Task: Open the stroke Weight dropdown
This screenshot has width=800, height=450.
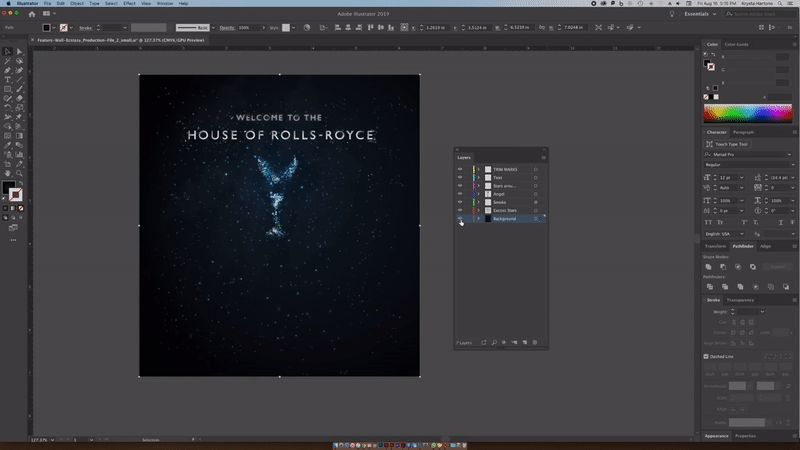Action: [x=762, y=312]
